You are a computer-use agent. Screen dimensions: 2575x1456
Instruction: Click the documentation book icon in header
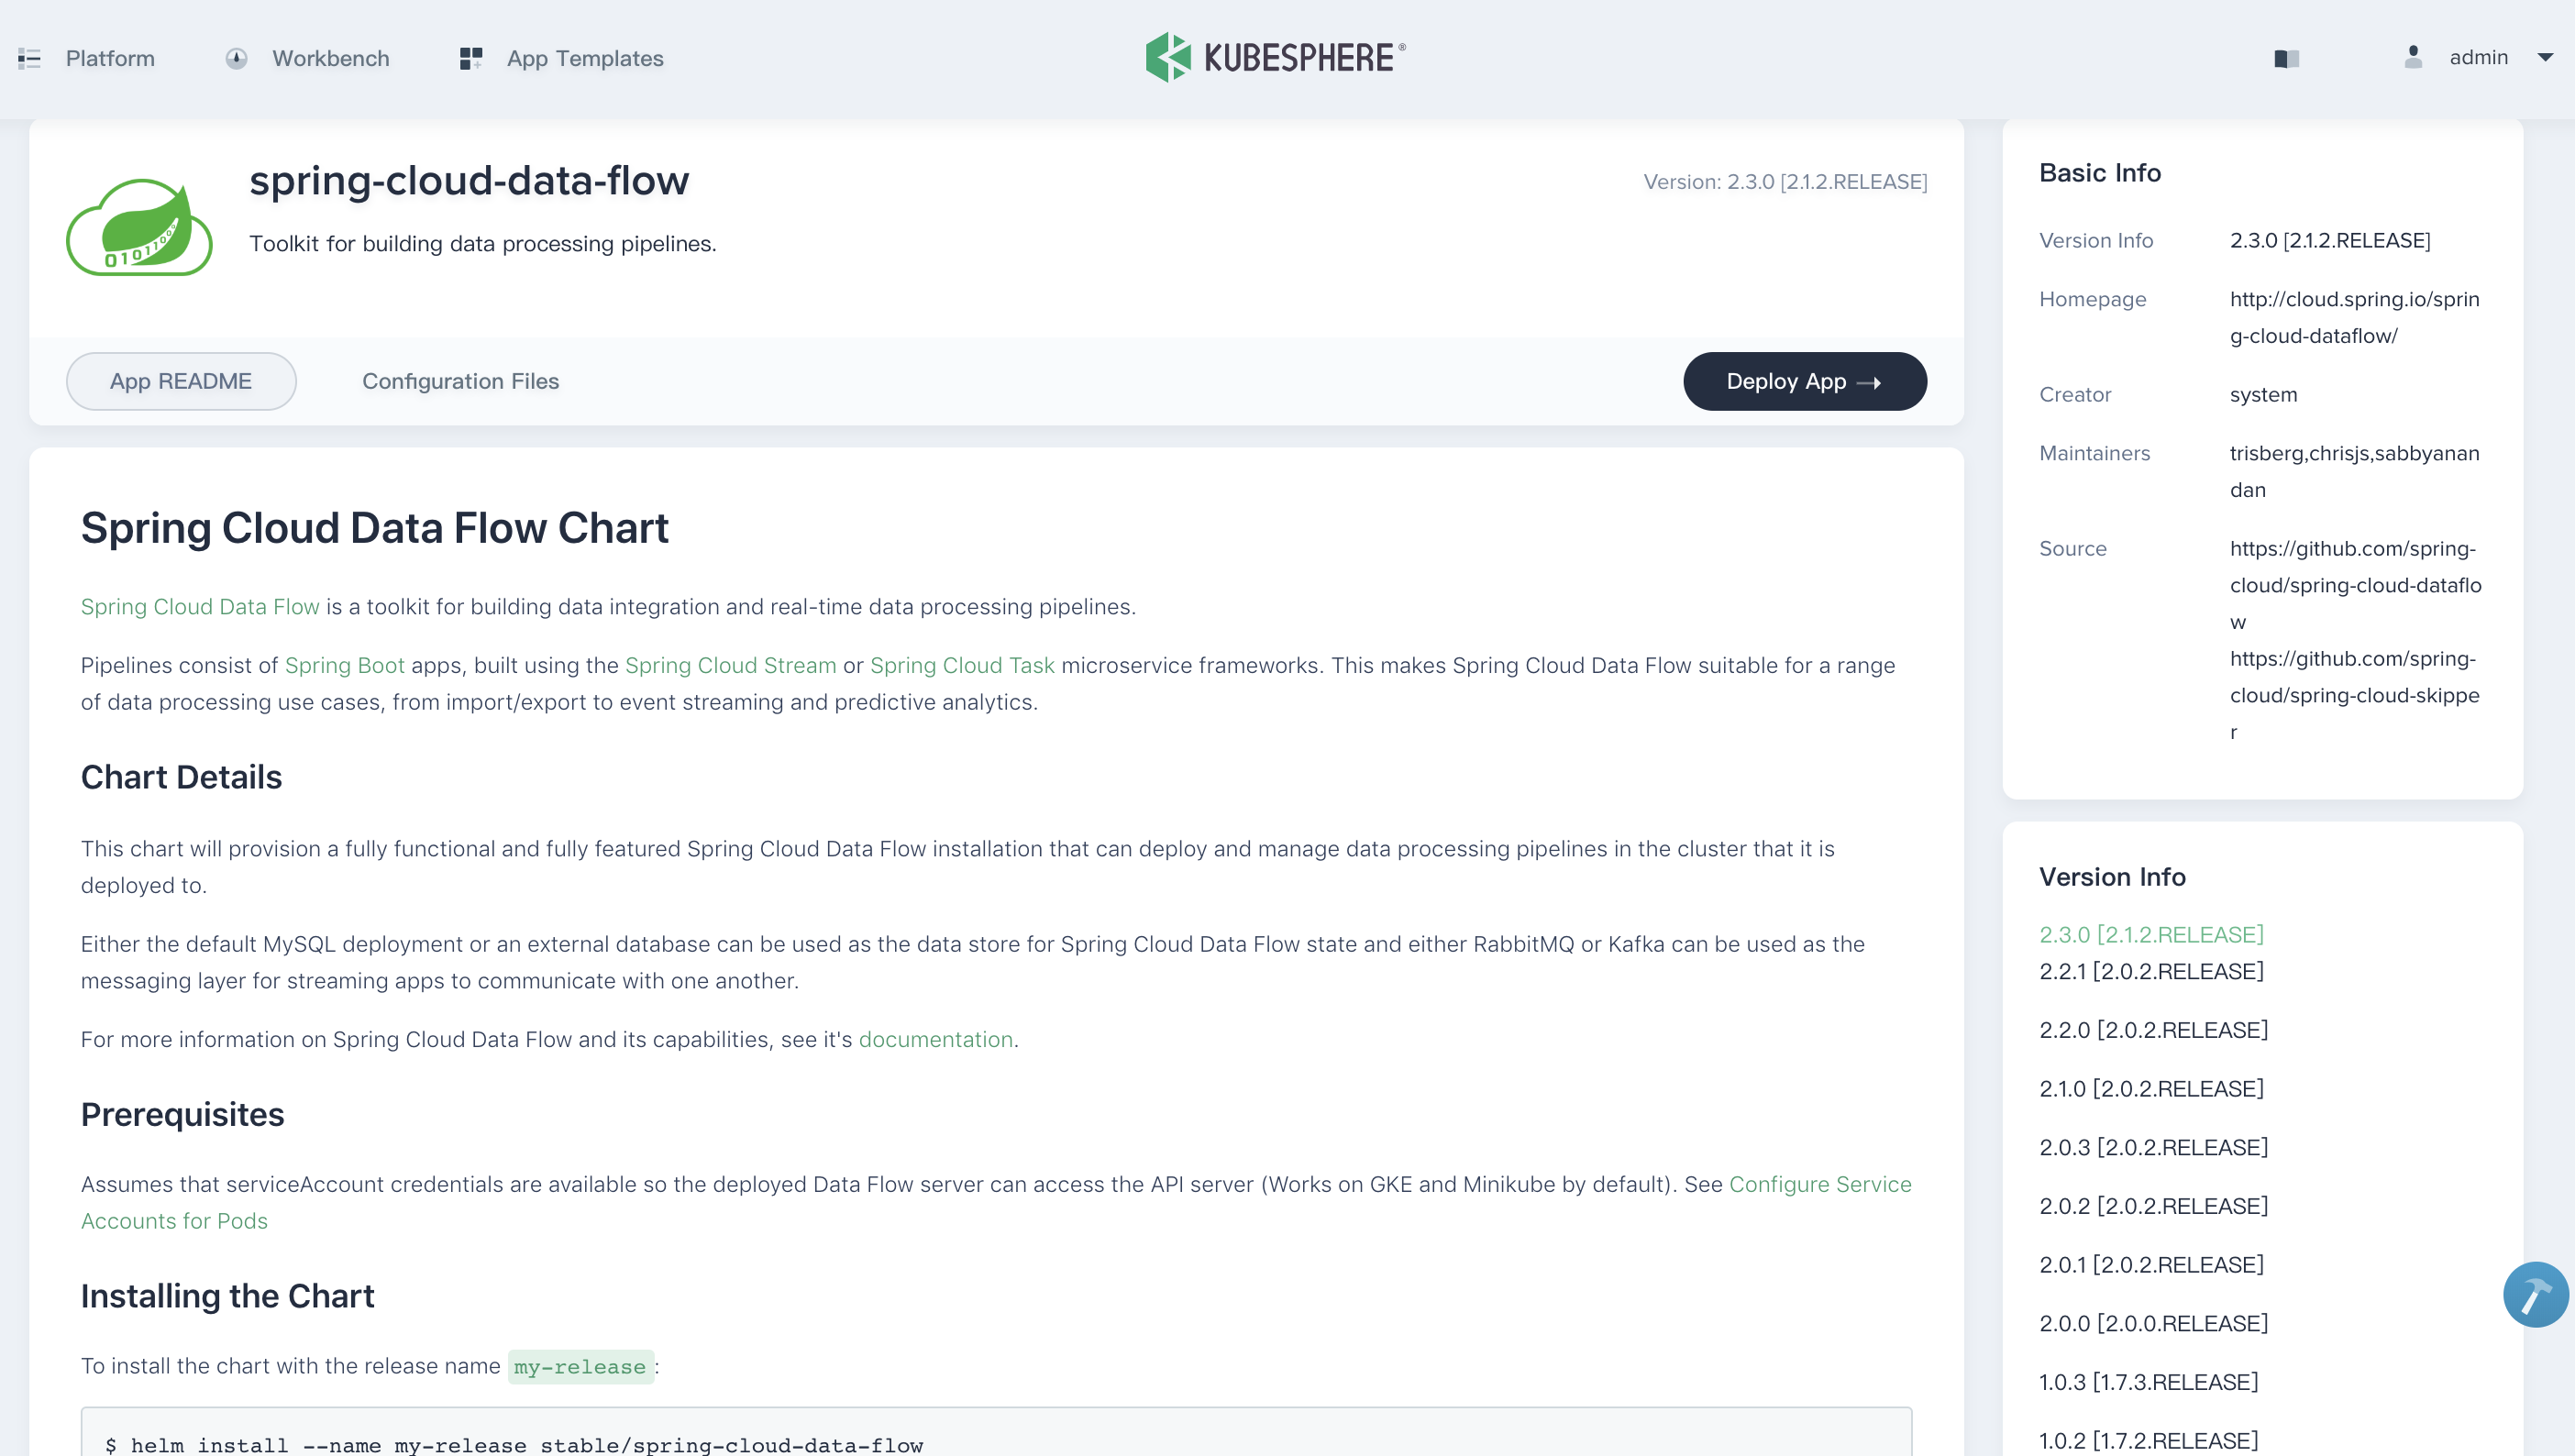(x=2286, y=58)
